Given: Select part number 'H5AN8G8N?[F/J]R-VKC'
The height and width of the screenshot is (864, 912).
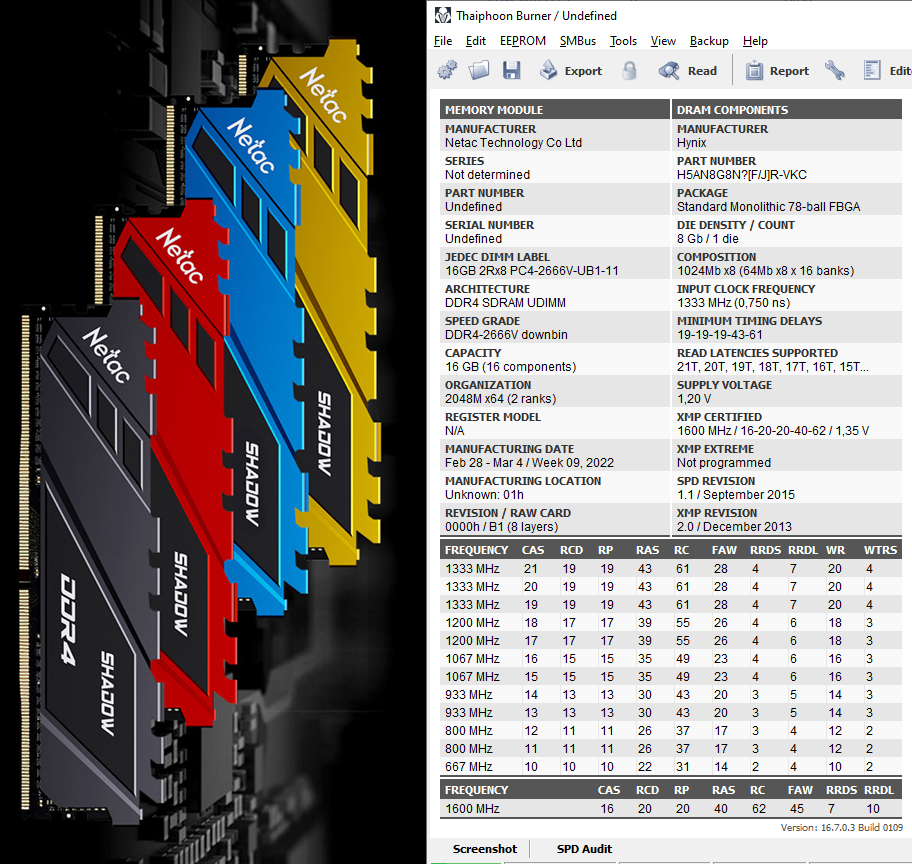Looking at the screenshot, I should [x=742, y=175].
